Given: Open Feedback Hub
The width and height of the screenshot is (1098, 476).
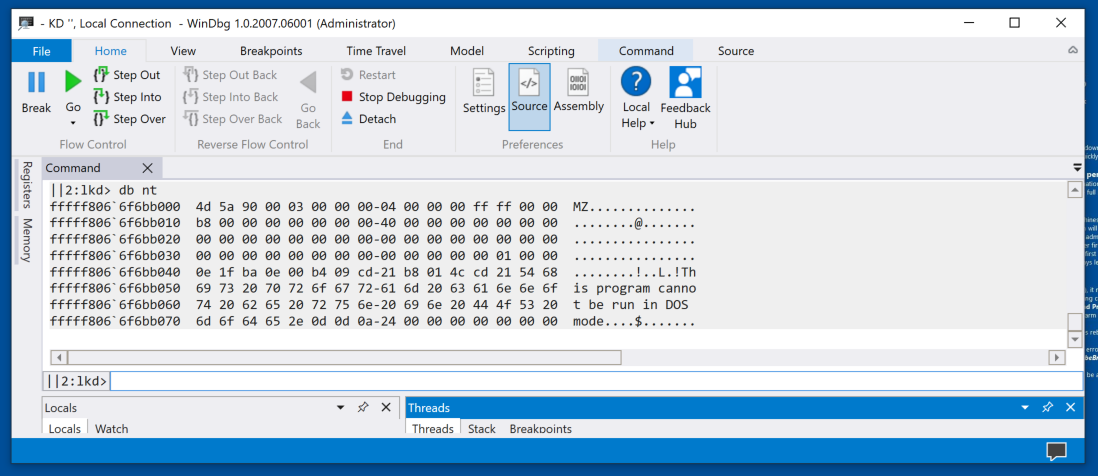Looking at the screenshot, I should (x=685, y=98).
